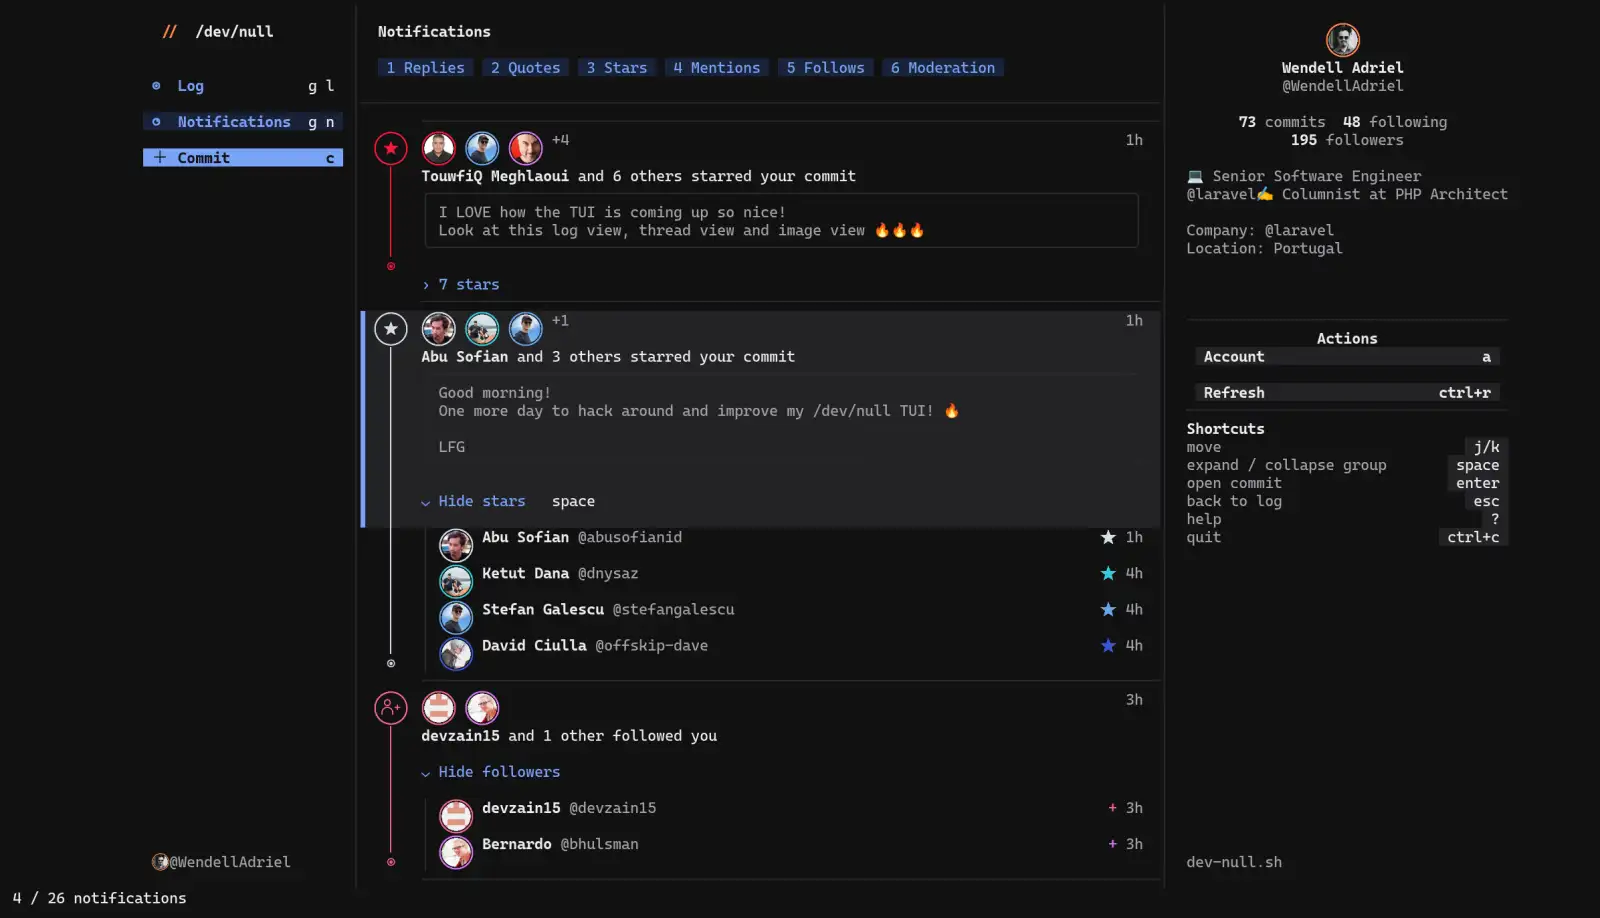Image resolution: width=1600 pixels, height=918 pixels.
Task: Click the star icon in Ketut Dana's row
Action: pyautogui.click(x=1108, y=574)
